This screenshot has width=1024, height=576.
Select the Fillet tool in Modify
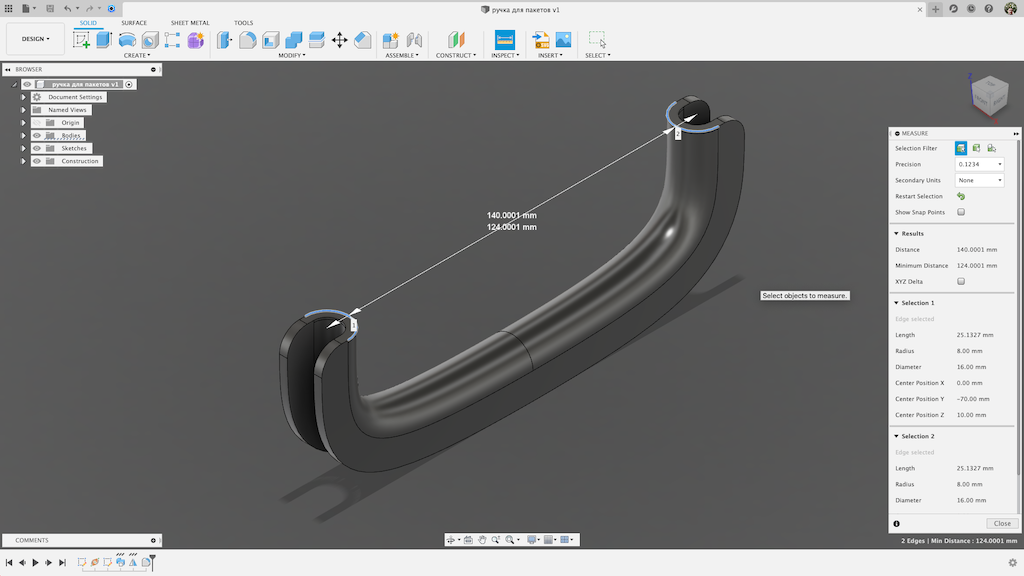pyautogui.click(x=248, y=40)
